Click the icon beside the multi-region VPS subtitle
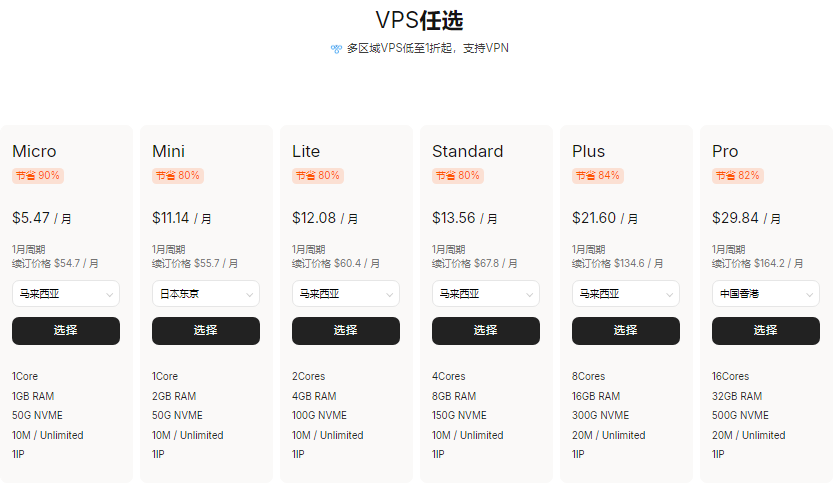This screenshot has width=834, height=490. point(336,48)
